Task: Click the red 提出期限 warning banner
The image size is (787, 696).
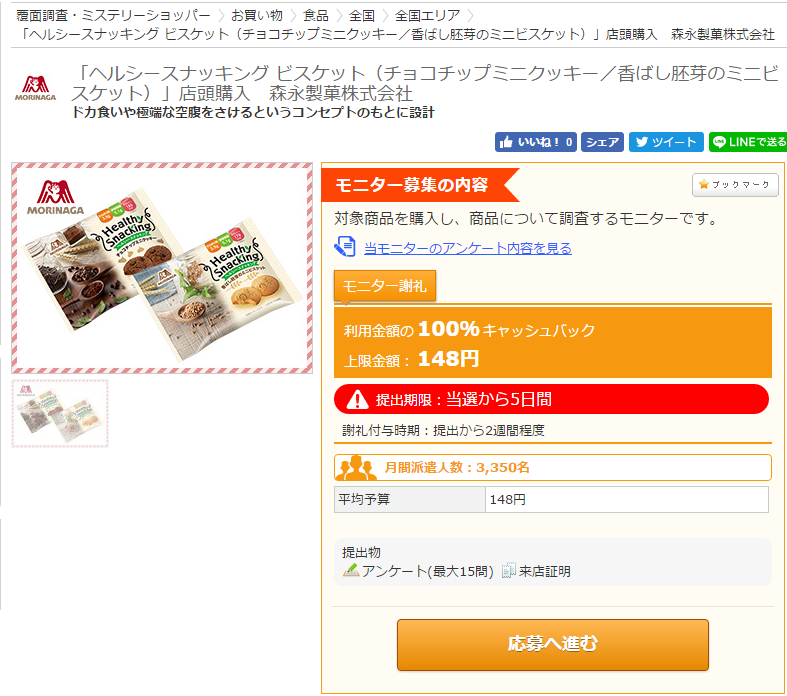Action: (x=551, y=399)
